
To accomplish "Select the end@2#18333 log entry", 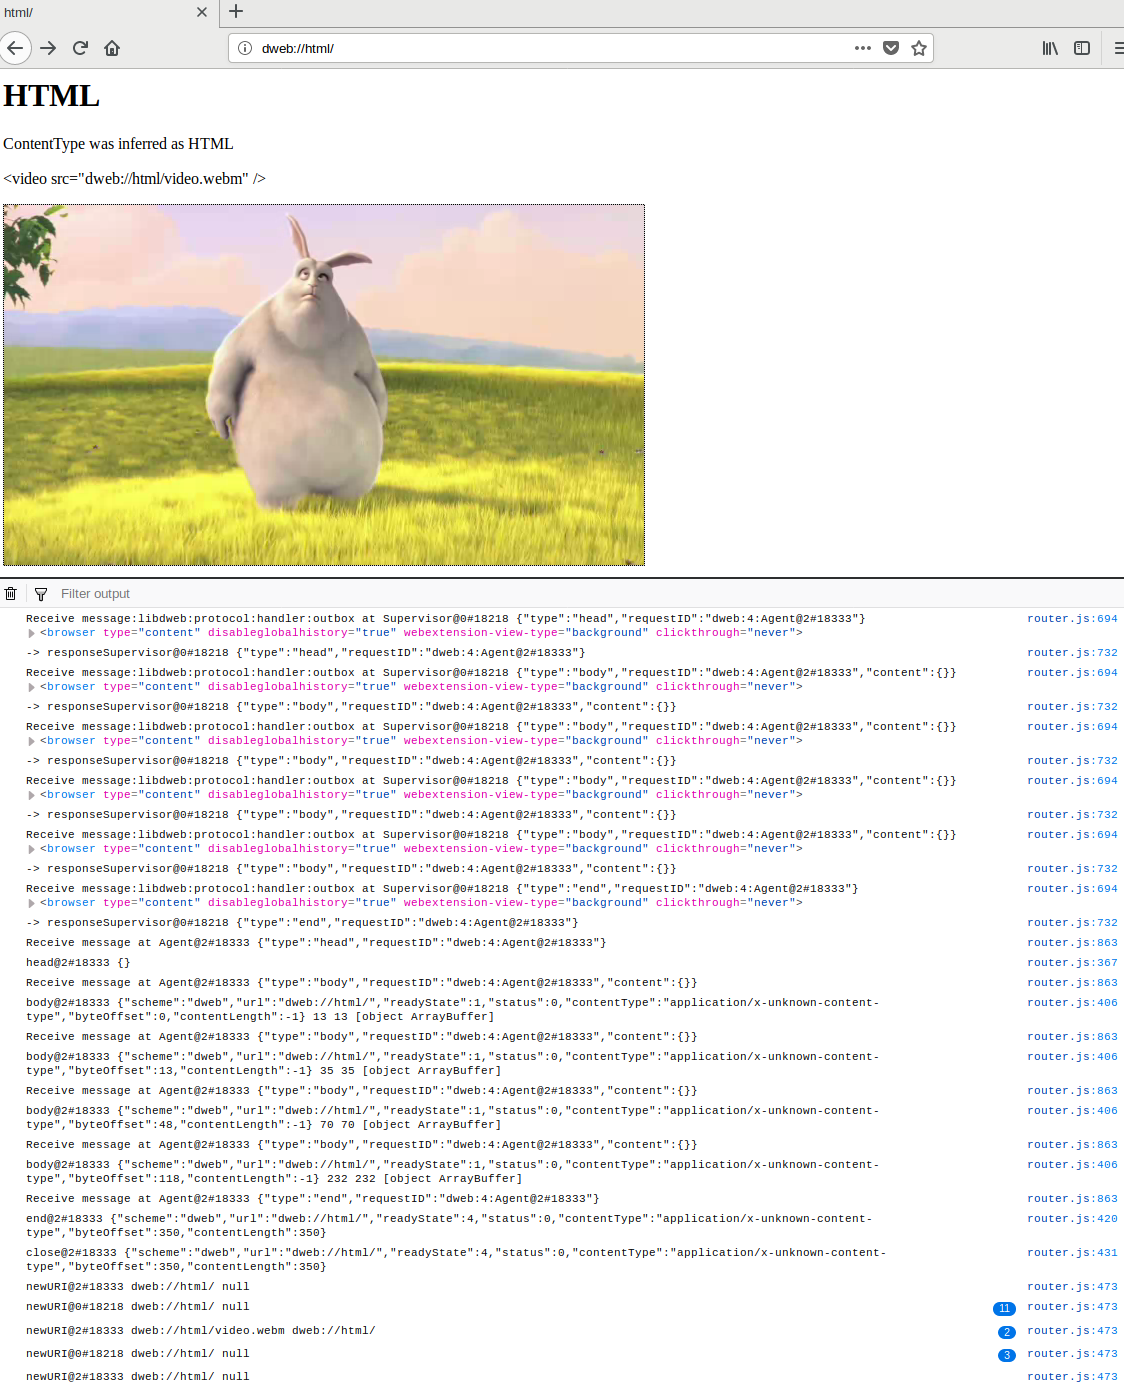I will (449, 1226).
